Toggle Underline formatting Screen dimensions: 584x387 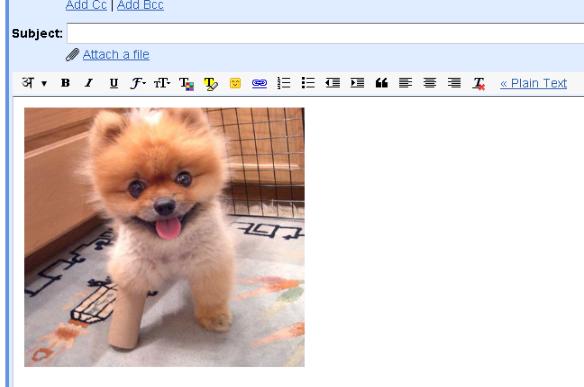pyautogui.click(x=114, y=83)
